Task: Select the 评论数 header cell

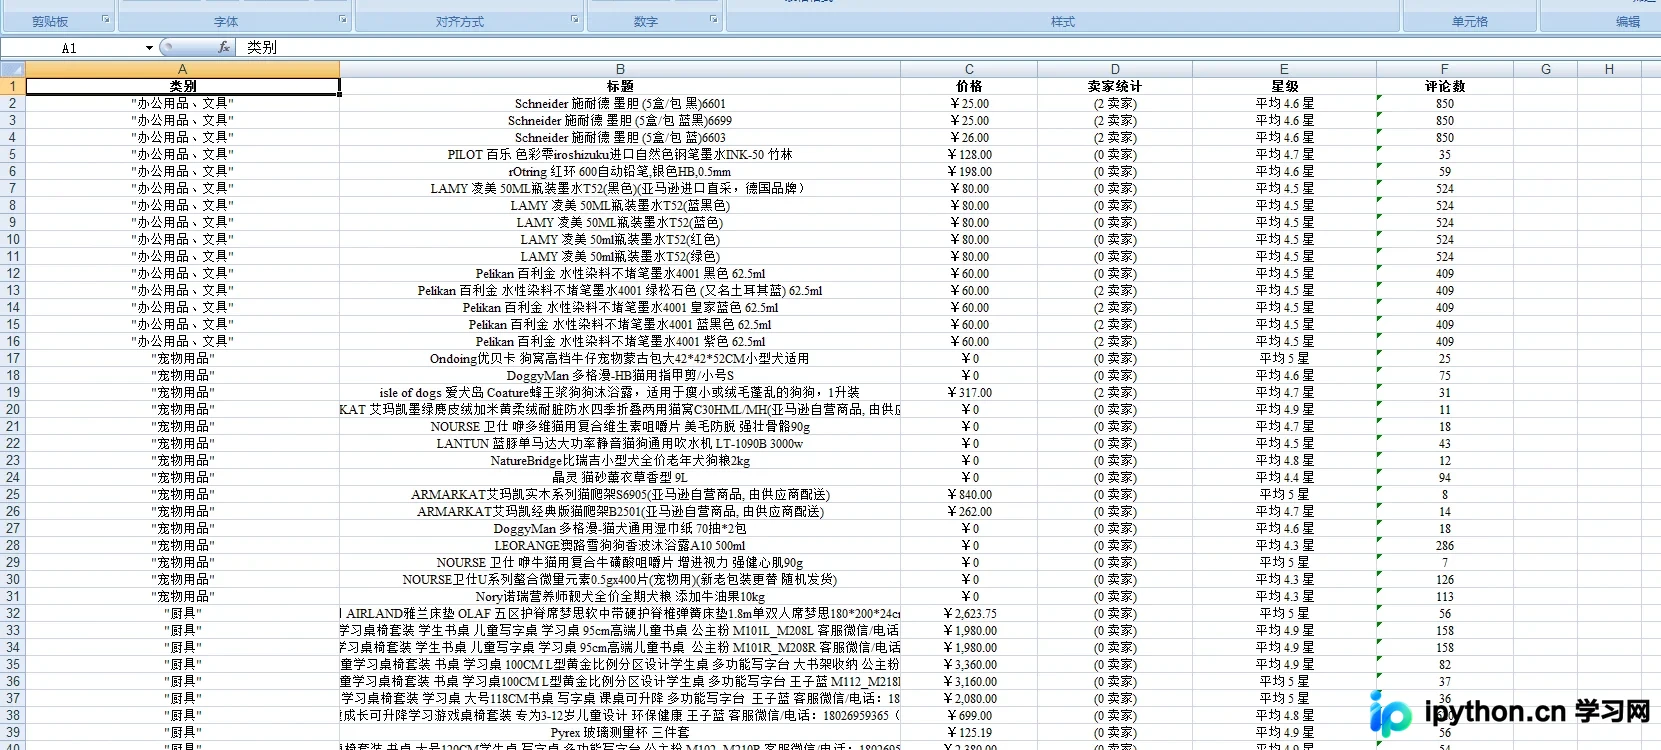Action: 1445,86
